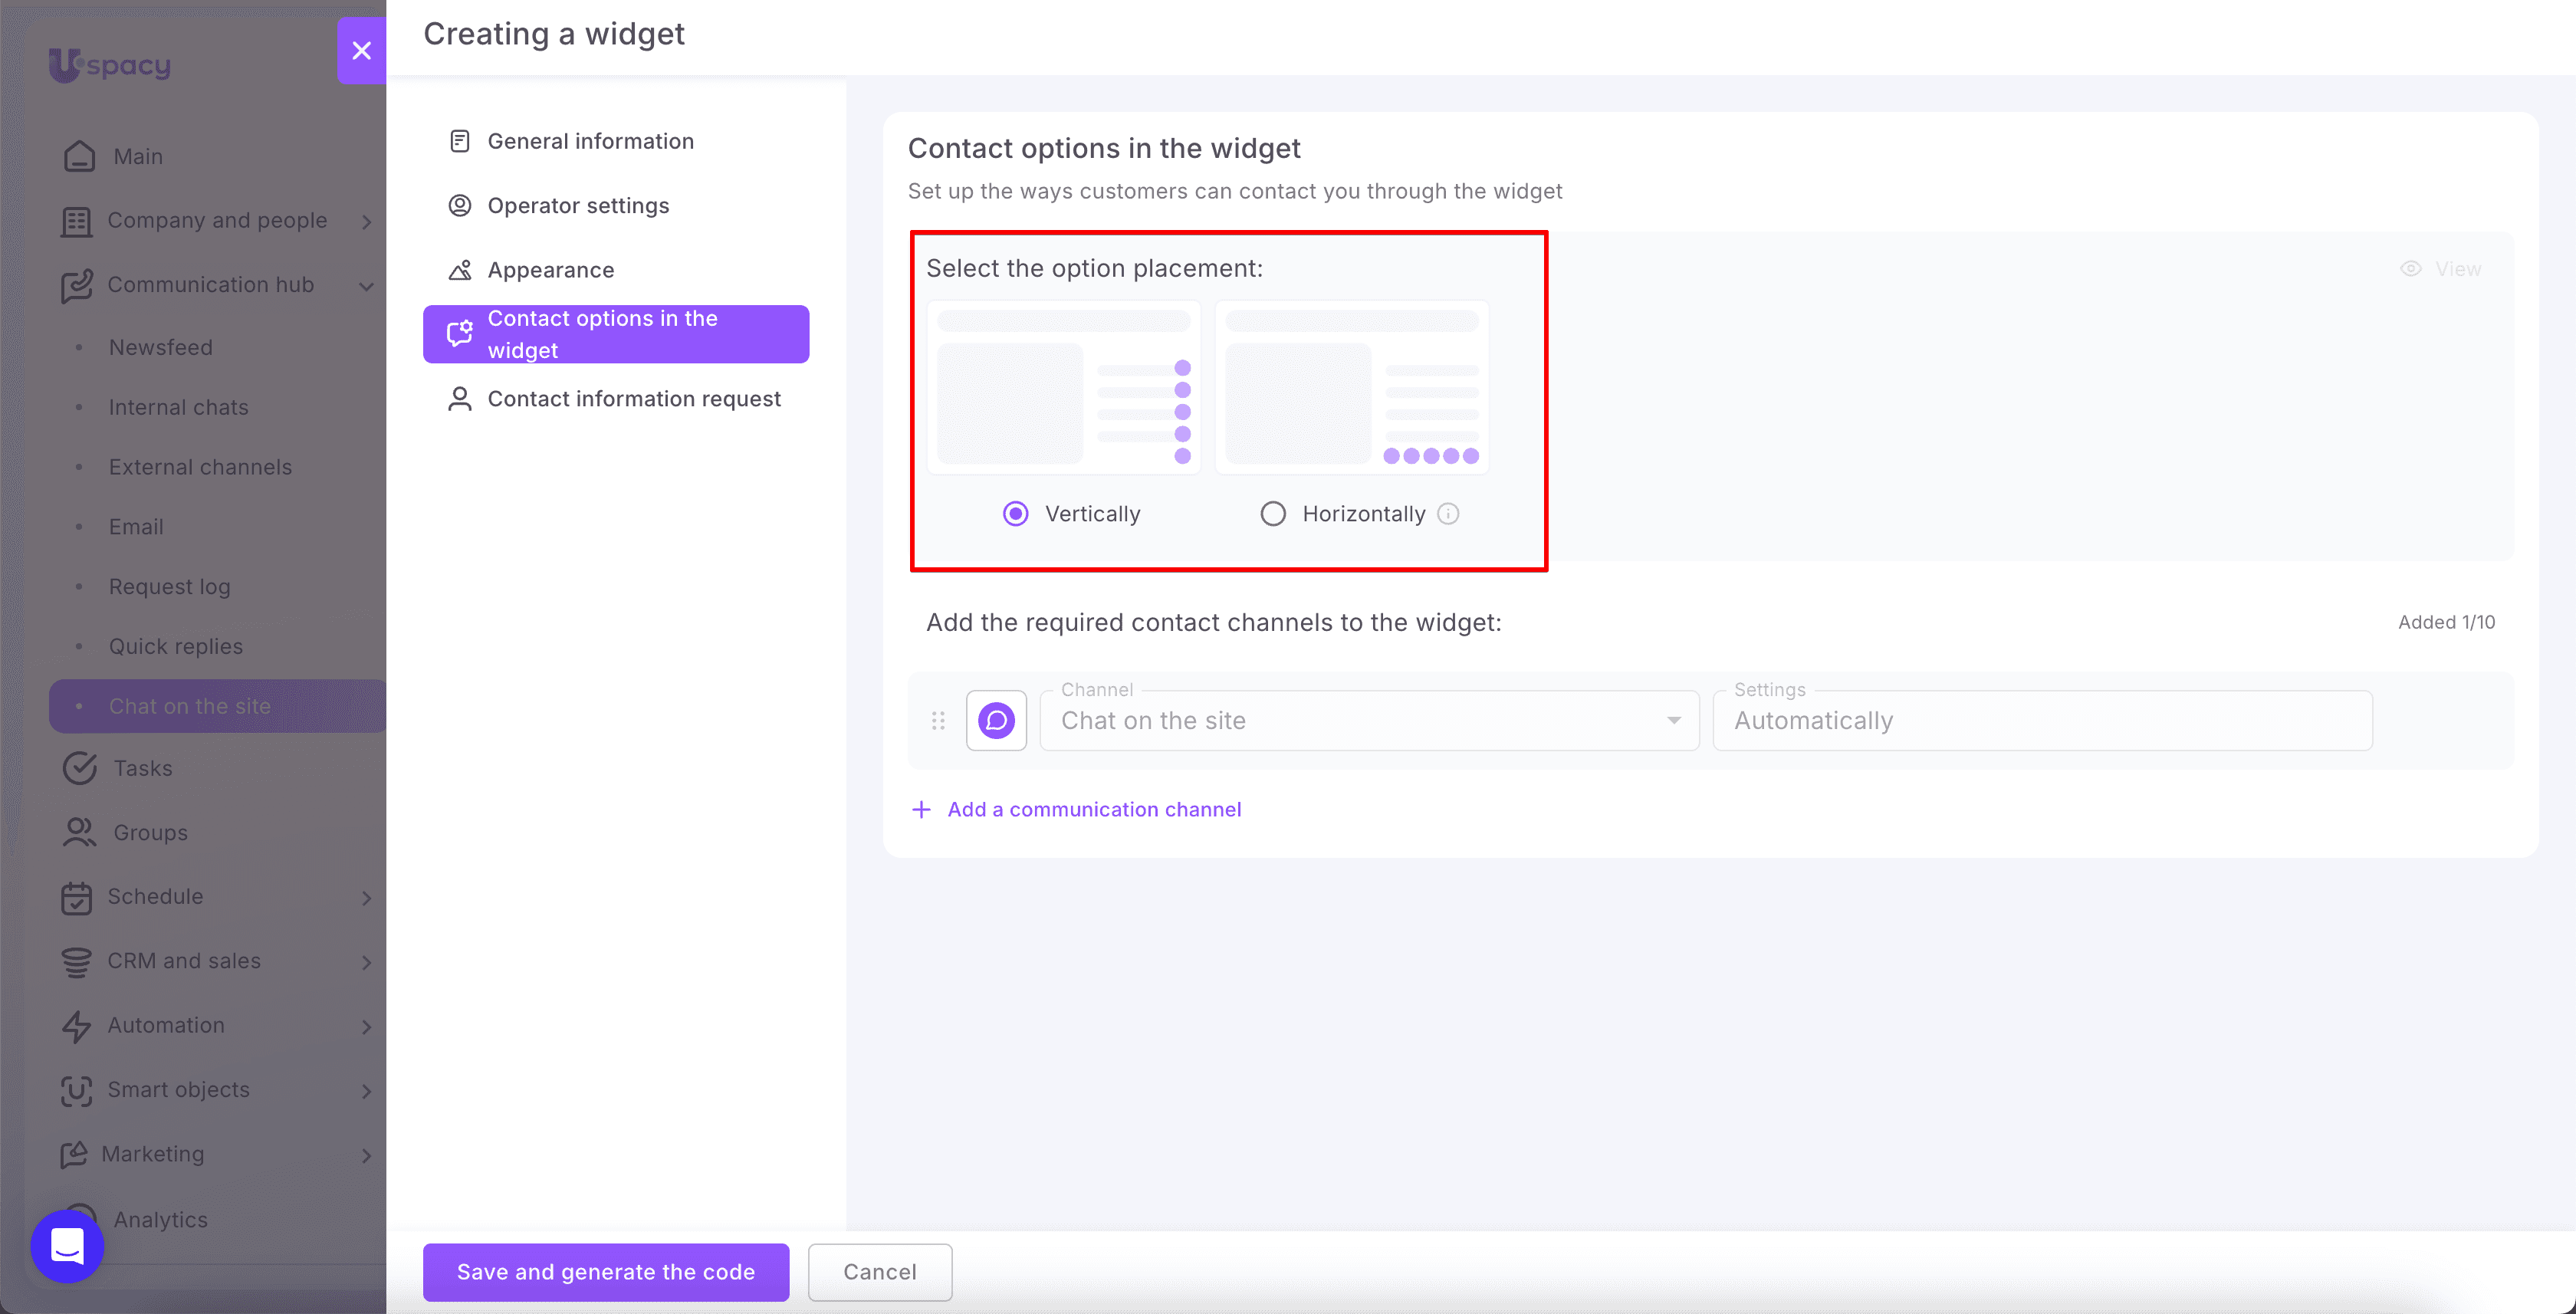The width and height of the screenshot is (2576, 1314).
Task: Click the info icon next to Horizontally
Action: [x=1448, y=513]
